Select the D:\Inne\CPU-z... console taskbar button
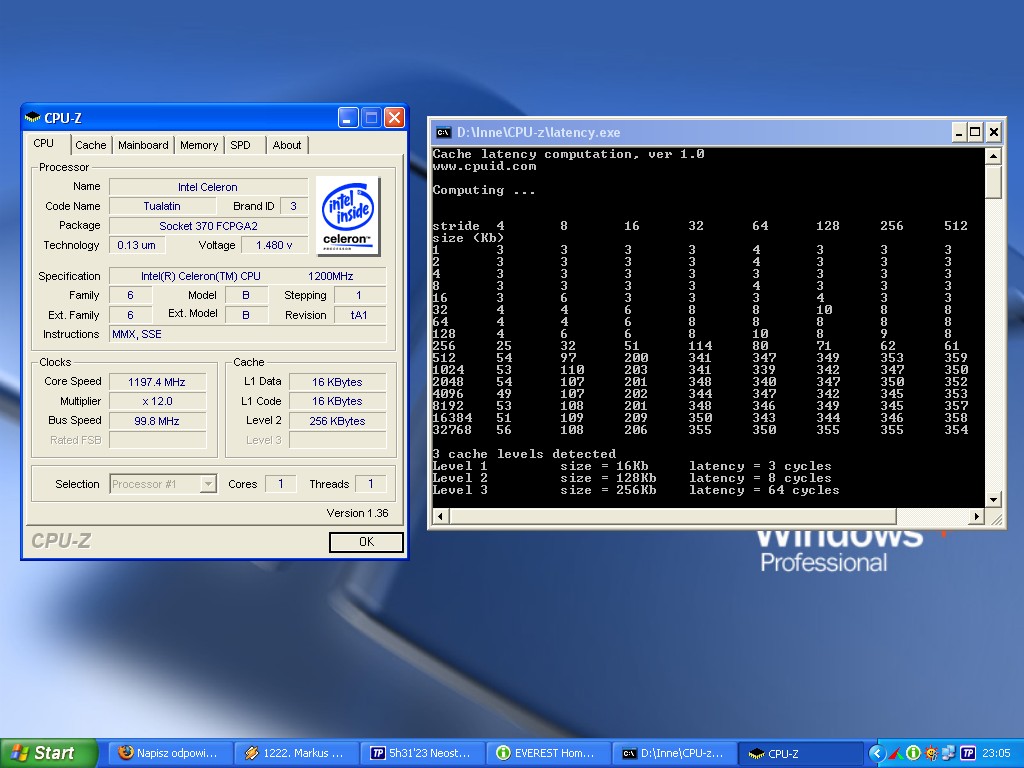Viewport: 1024px width, 768px height. (x=675, y=753)
